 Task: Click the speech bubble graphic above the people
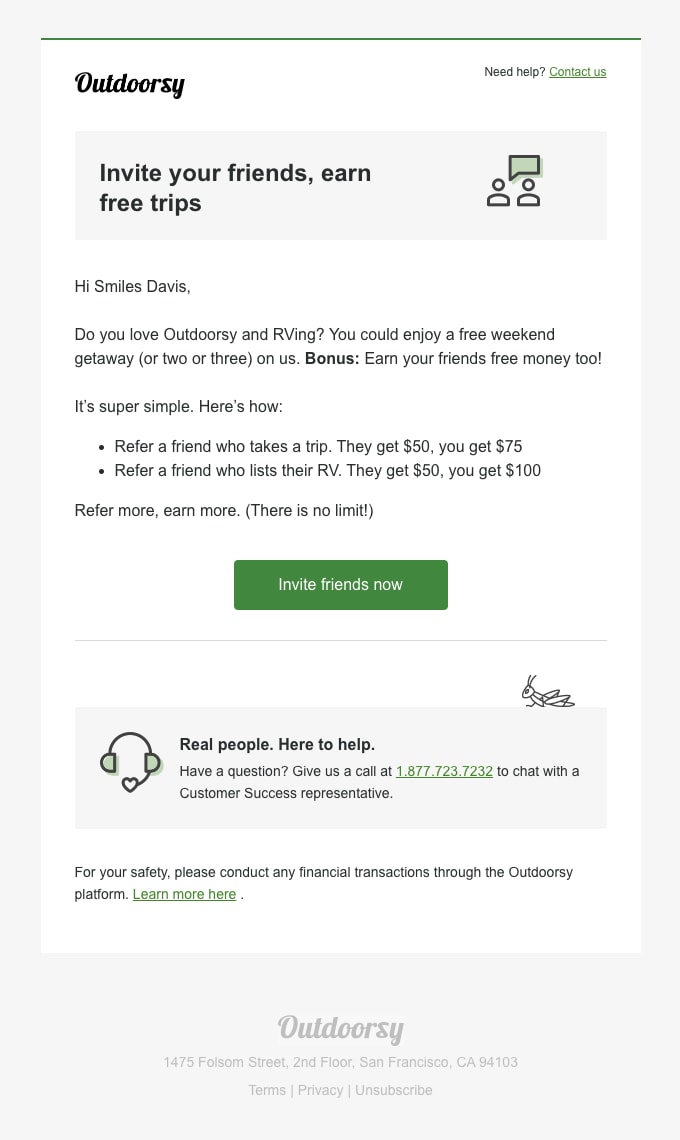(x=527, y=165)
